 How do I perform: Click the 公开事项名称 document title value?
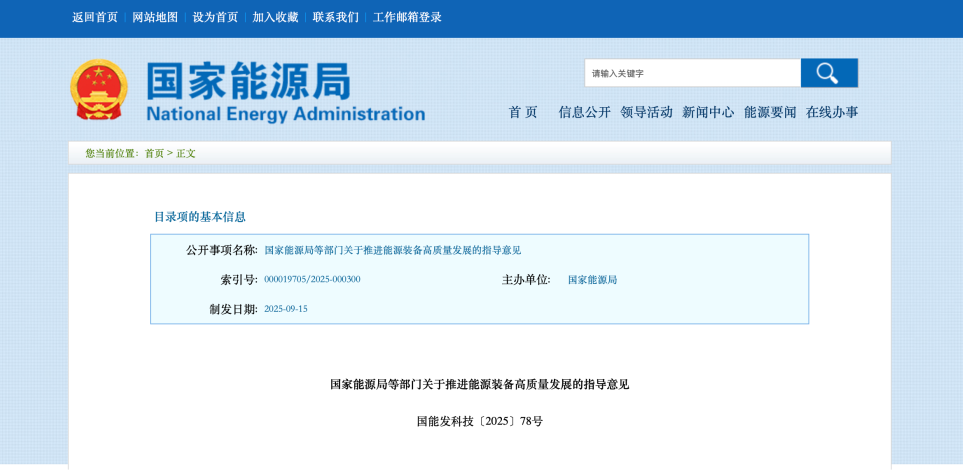(392, 250)
